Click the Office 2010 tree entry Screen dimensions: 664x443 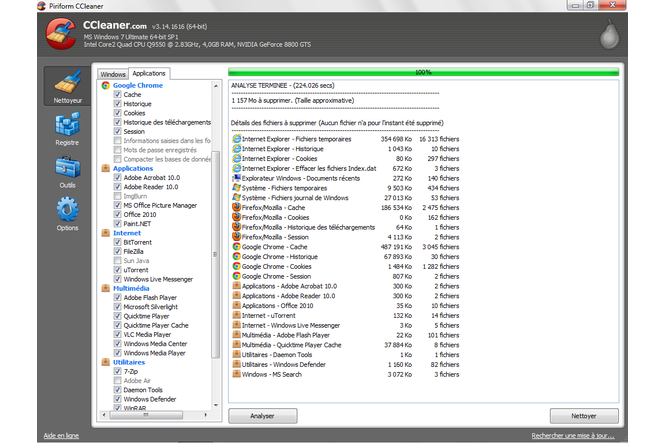tap(140, 214)
